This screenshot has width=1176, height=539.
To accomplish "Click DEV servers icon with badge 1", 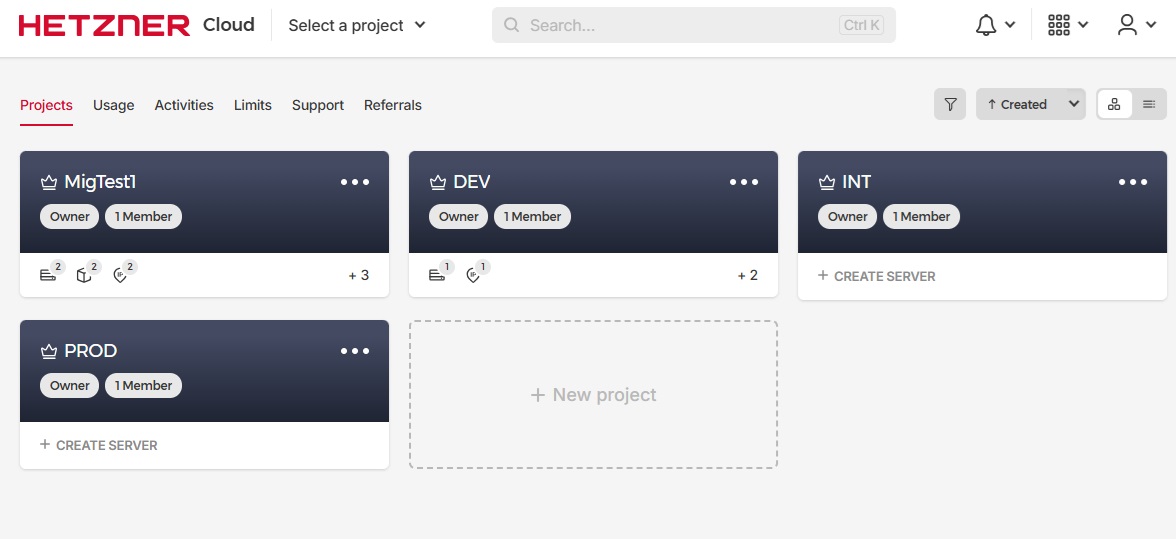I will (x=441, y=273).
